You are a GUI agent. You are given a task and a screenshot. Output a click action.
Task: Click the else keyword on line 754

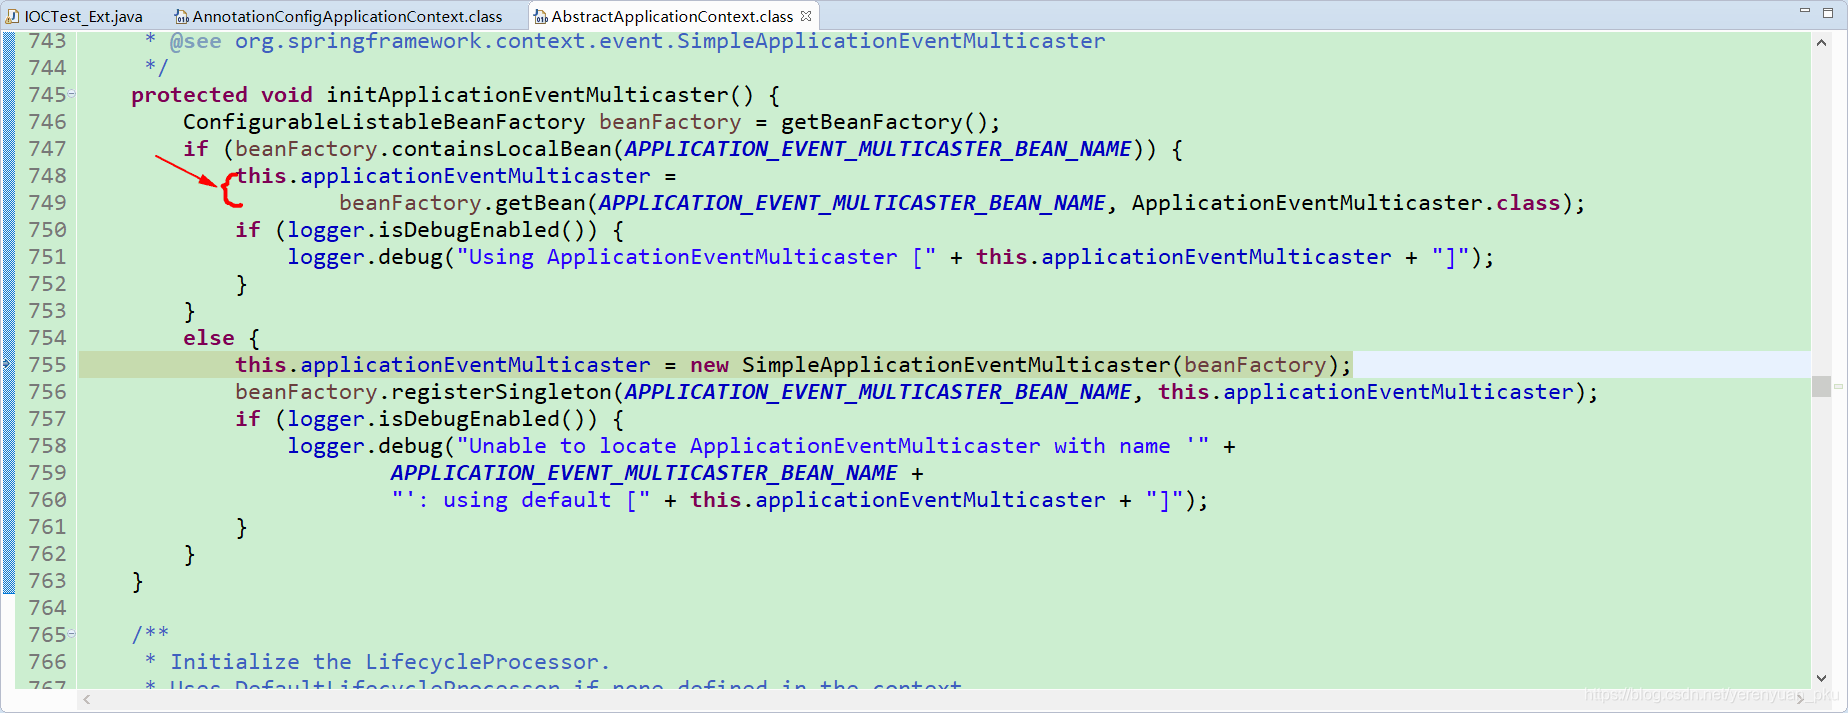click(x=209, y=338)
